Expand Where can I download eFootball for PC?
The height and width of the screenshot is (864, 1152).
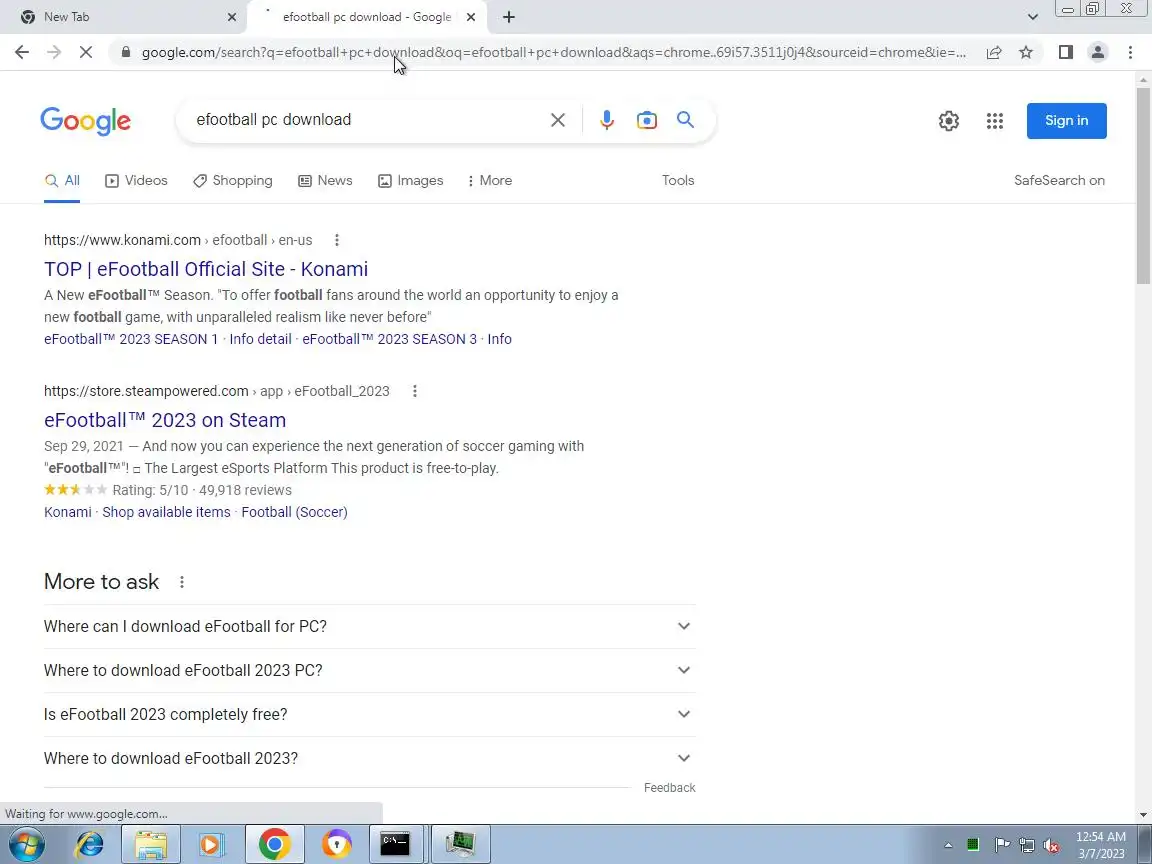370,627
